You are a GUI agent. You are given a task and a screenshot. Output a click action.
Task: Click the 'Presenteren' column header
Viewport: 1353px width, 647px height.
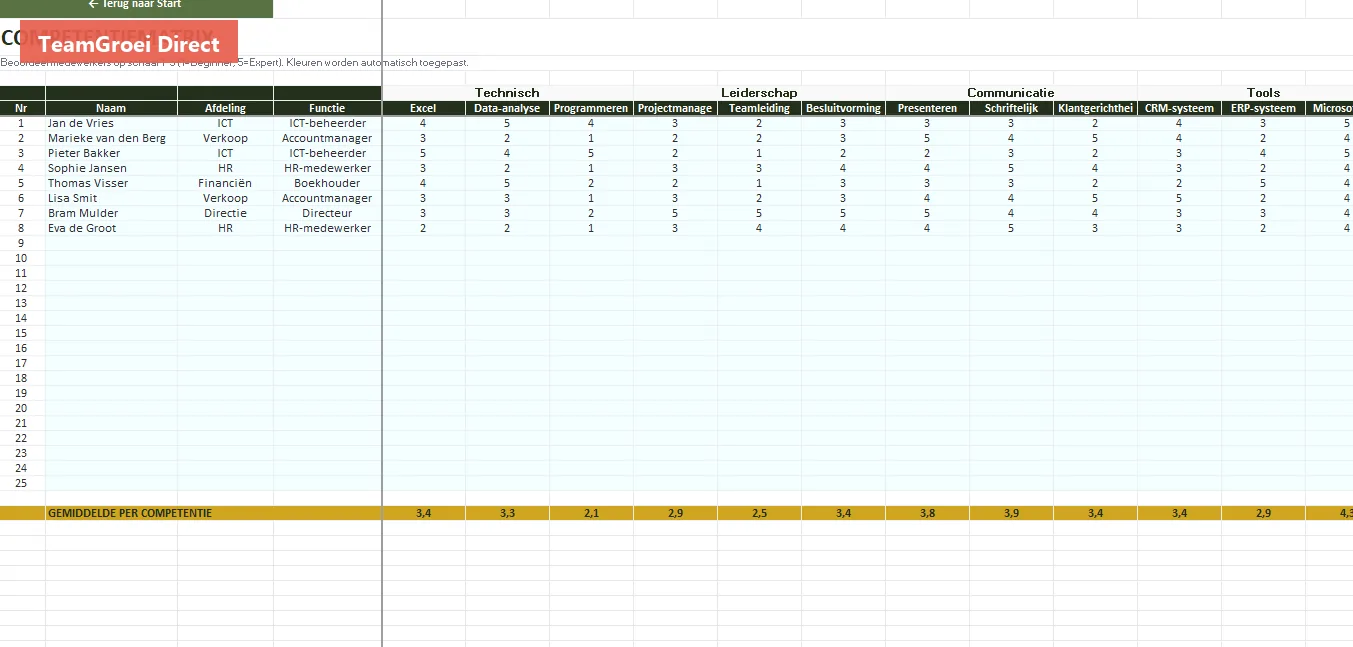(x=927, y=108)
